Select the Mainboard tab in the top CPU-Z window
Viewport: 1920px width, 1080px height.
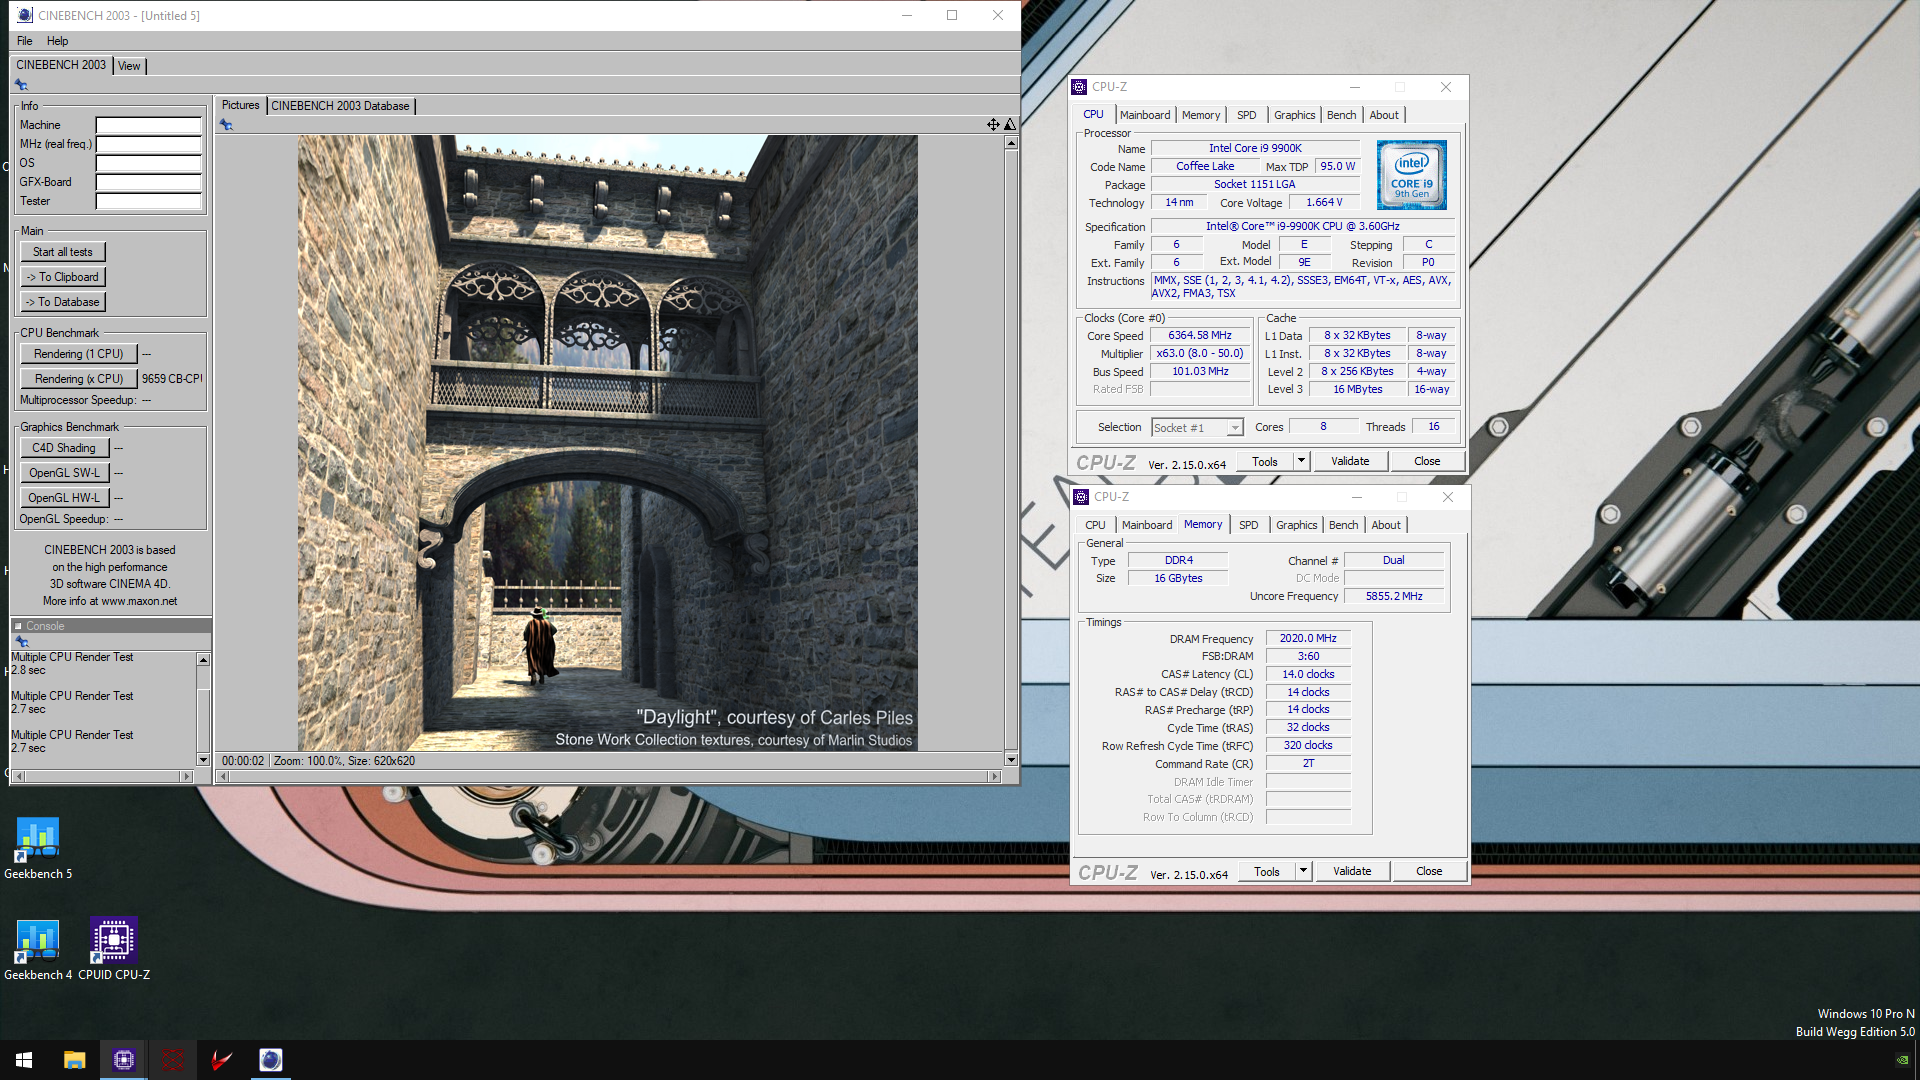(x=1145, y=115)
